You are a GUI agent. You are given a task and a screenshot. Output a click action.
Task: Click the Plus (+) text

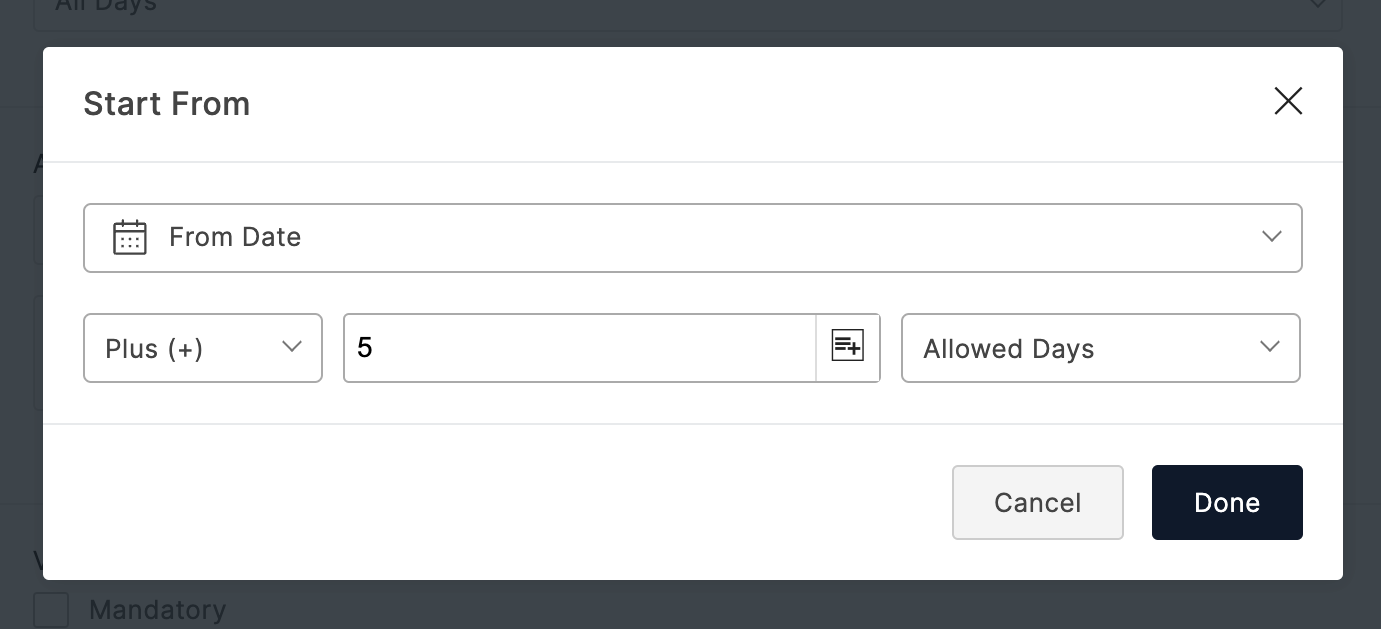[154, 349]
